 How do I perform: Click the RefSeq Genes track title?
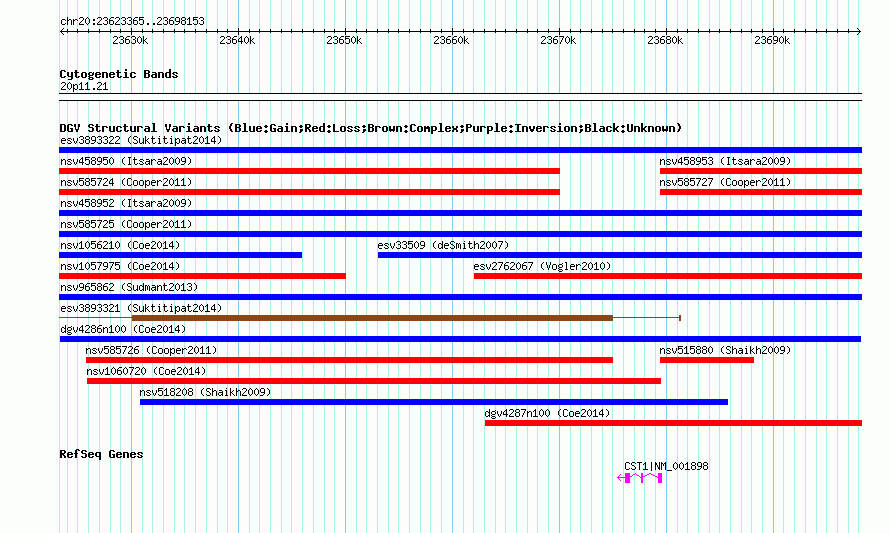pos(101,454)
